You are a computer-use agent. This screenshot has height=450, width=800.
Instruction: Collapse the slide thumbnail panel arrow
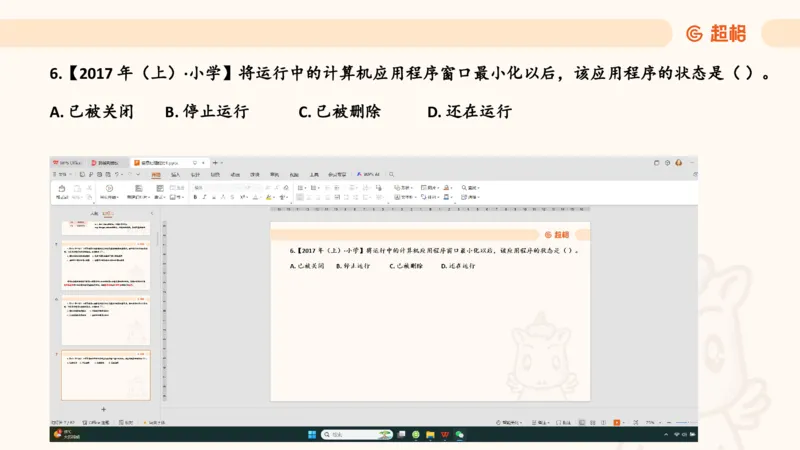[x=152, y=213]
